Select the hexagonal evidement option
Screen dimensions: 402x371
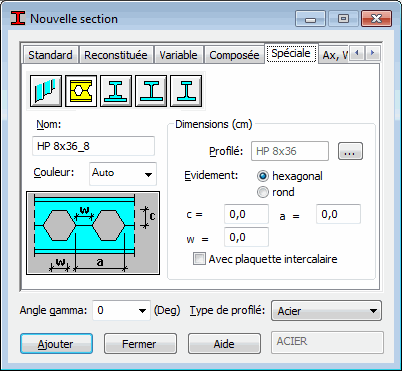click(x=263, y=176)
